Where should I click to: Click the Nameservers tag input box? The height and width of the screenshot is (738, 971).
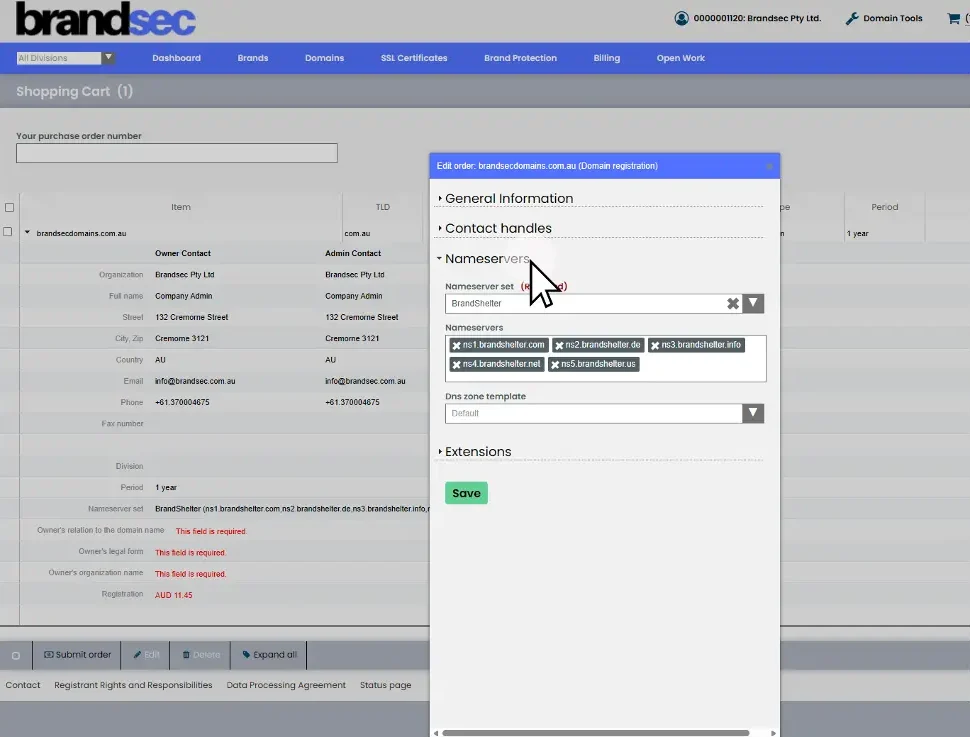[606, 358]
